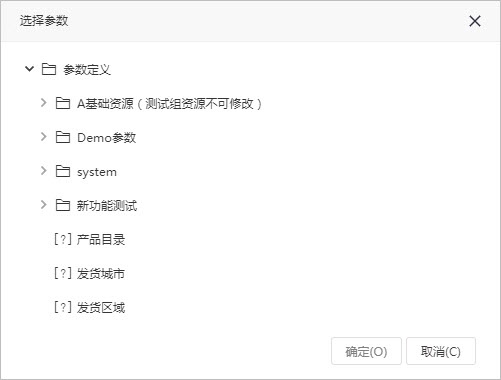
Task: Confirm with the 确定(O) button
Action: click(366, 351)
